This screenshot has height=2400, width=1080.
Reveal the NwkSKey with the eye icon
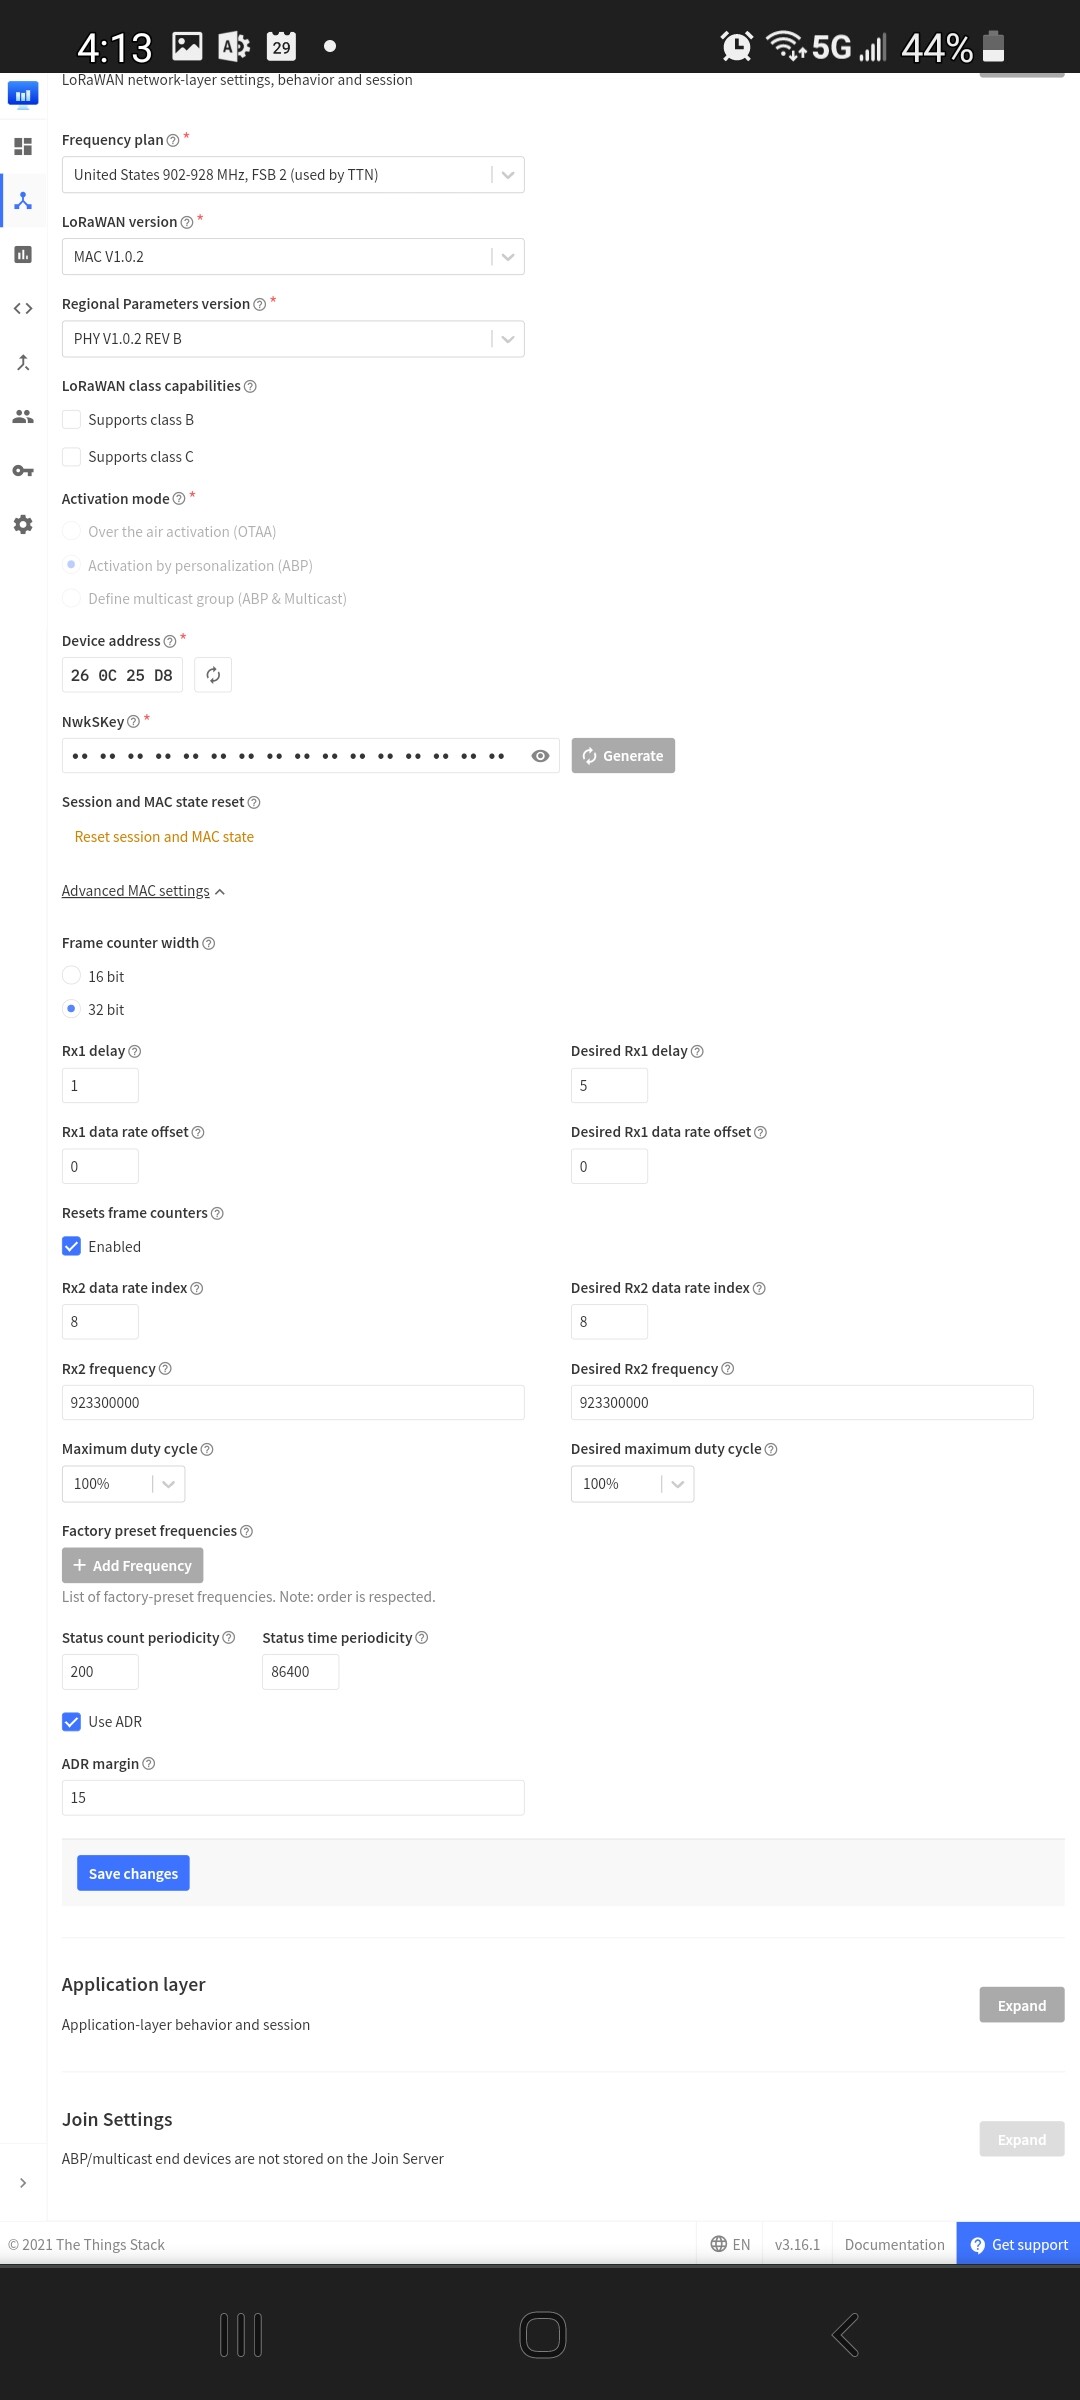540,756
